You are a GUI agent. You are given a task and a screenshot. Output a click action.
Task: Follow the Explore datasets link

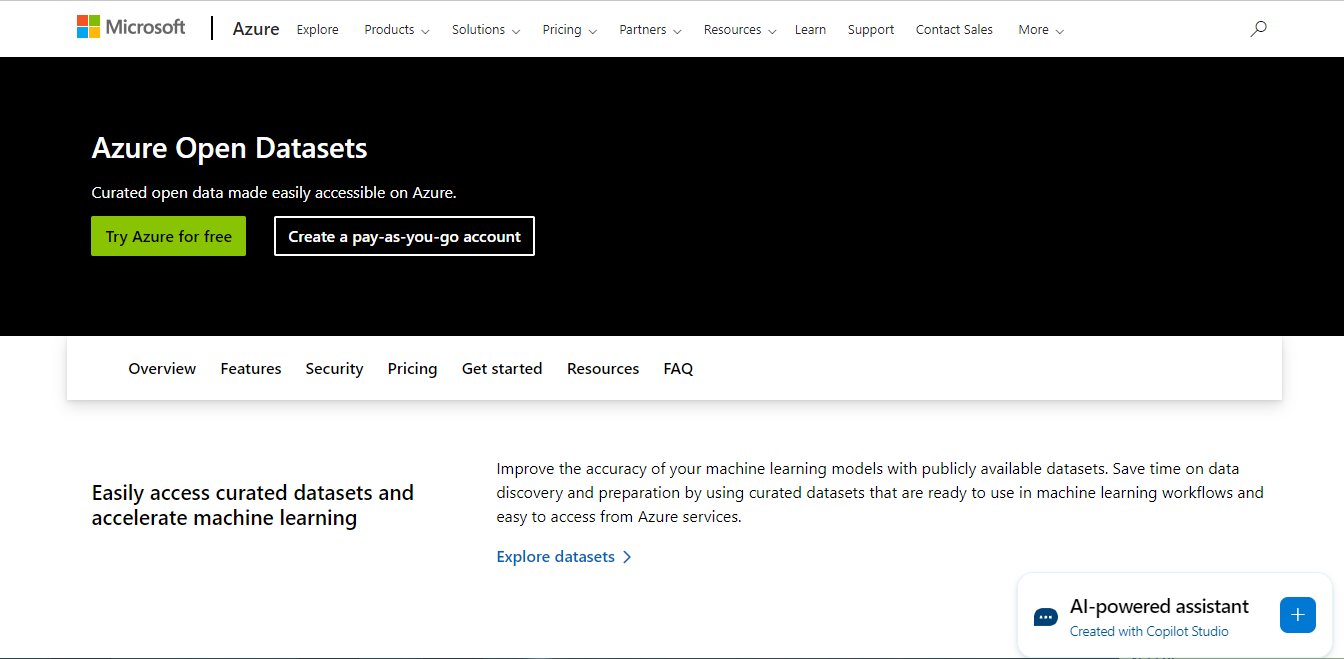555,557
